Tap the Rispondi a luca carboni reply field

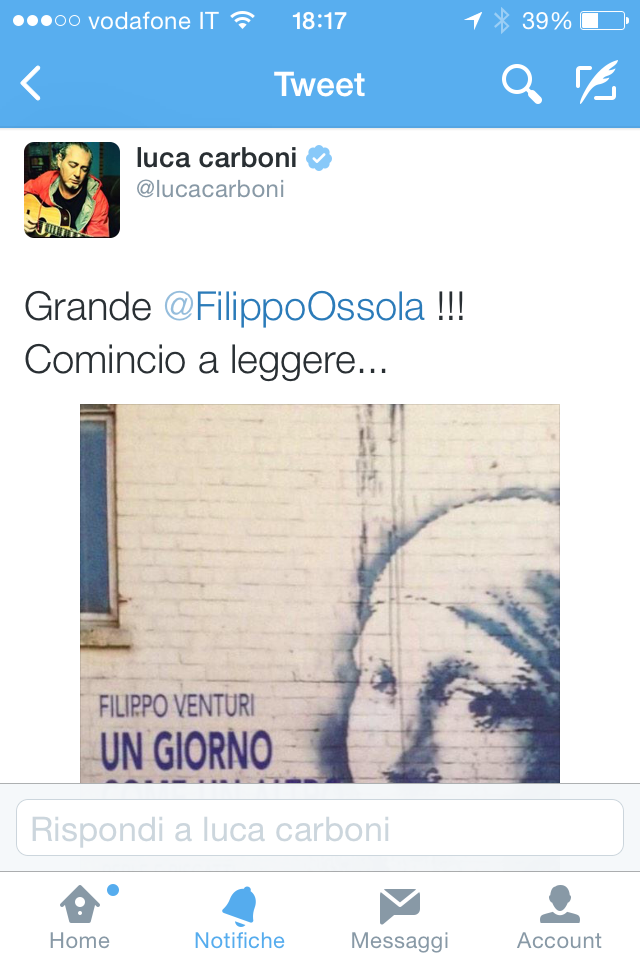pos(320,827)
